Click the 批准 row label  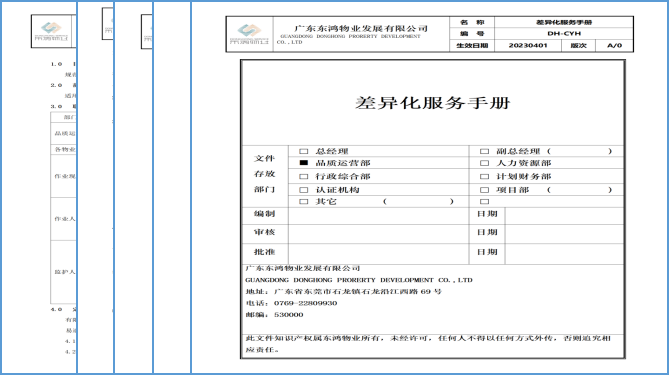[264, 252]
